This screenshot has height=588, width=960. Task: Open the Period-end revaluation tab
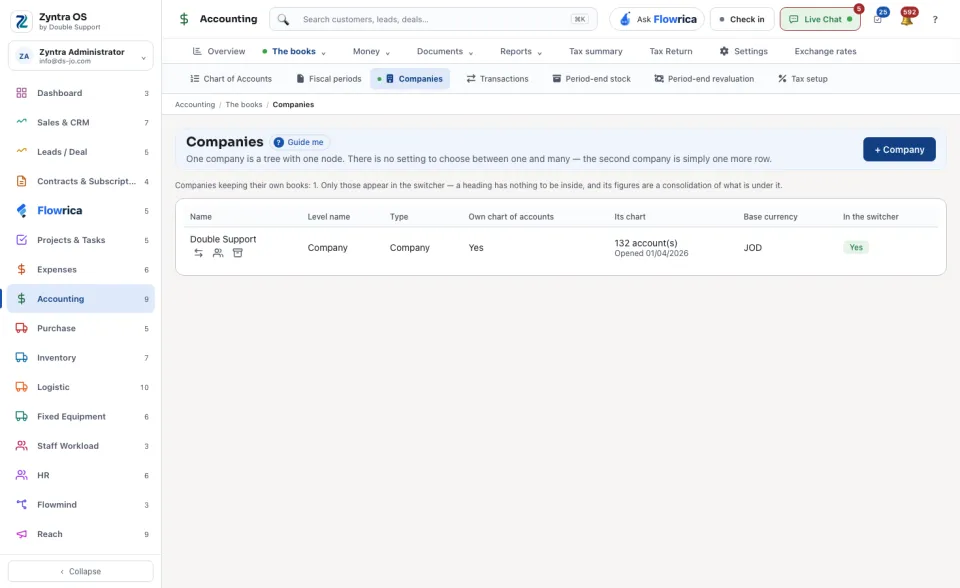click(704, 79)
